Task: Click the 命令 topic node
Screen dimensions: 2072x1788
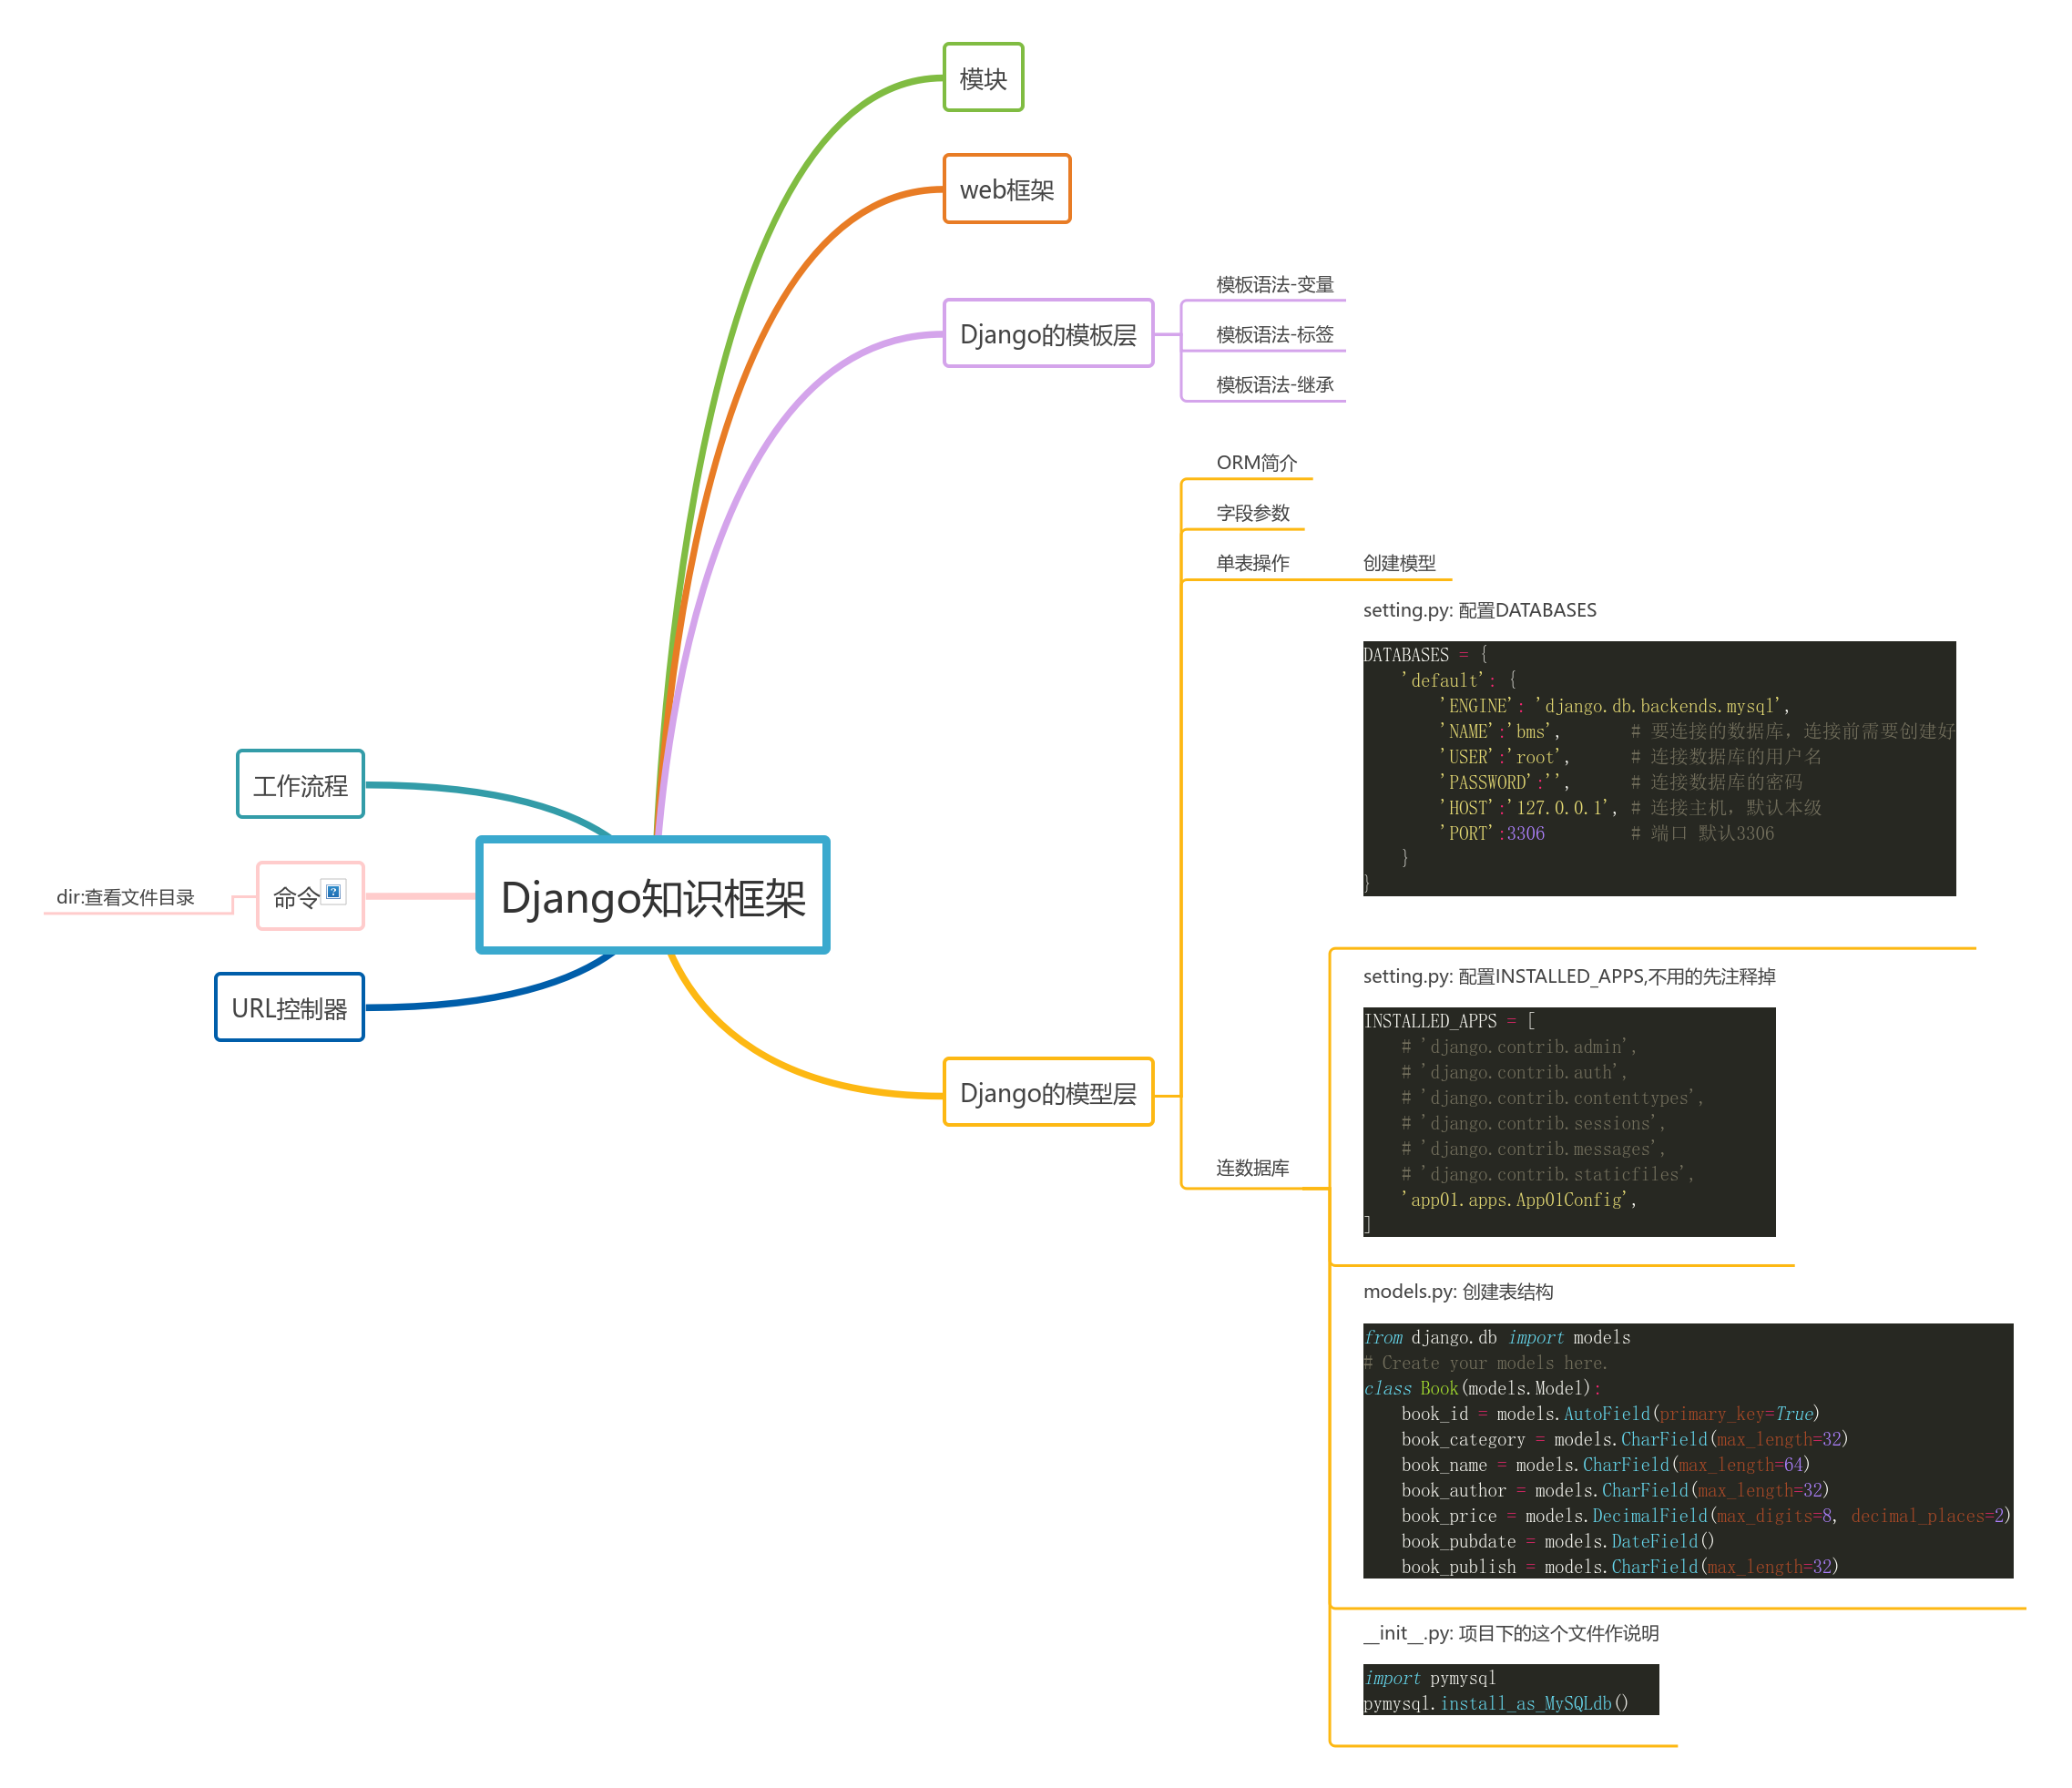Action: coord(295,897)
